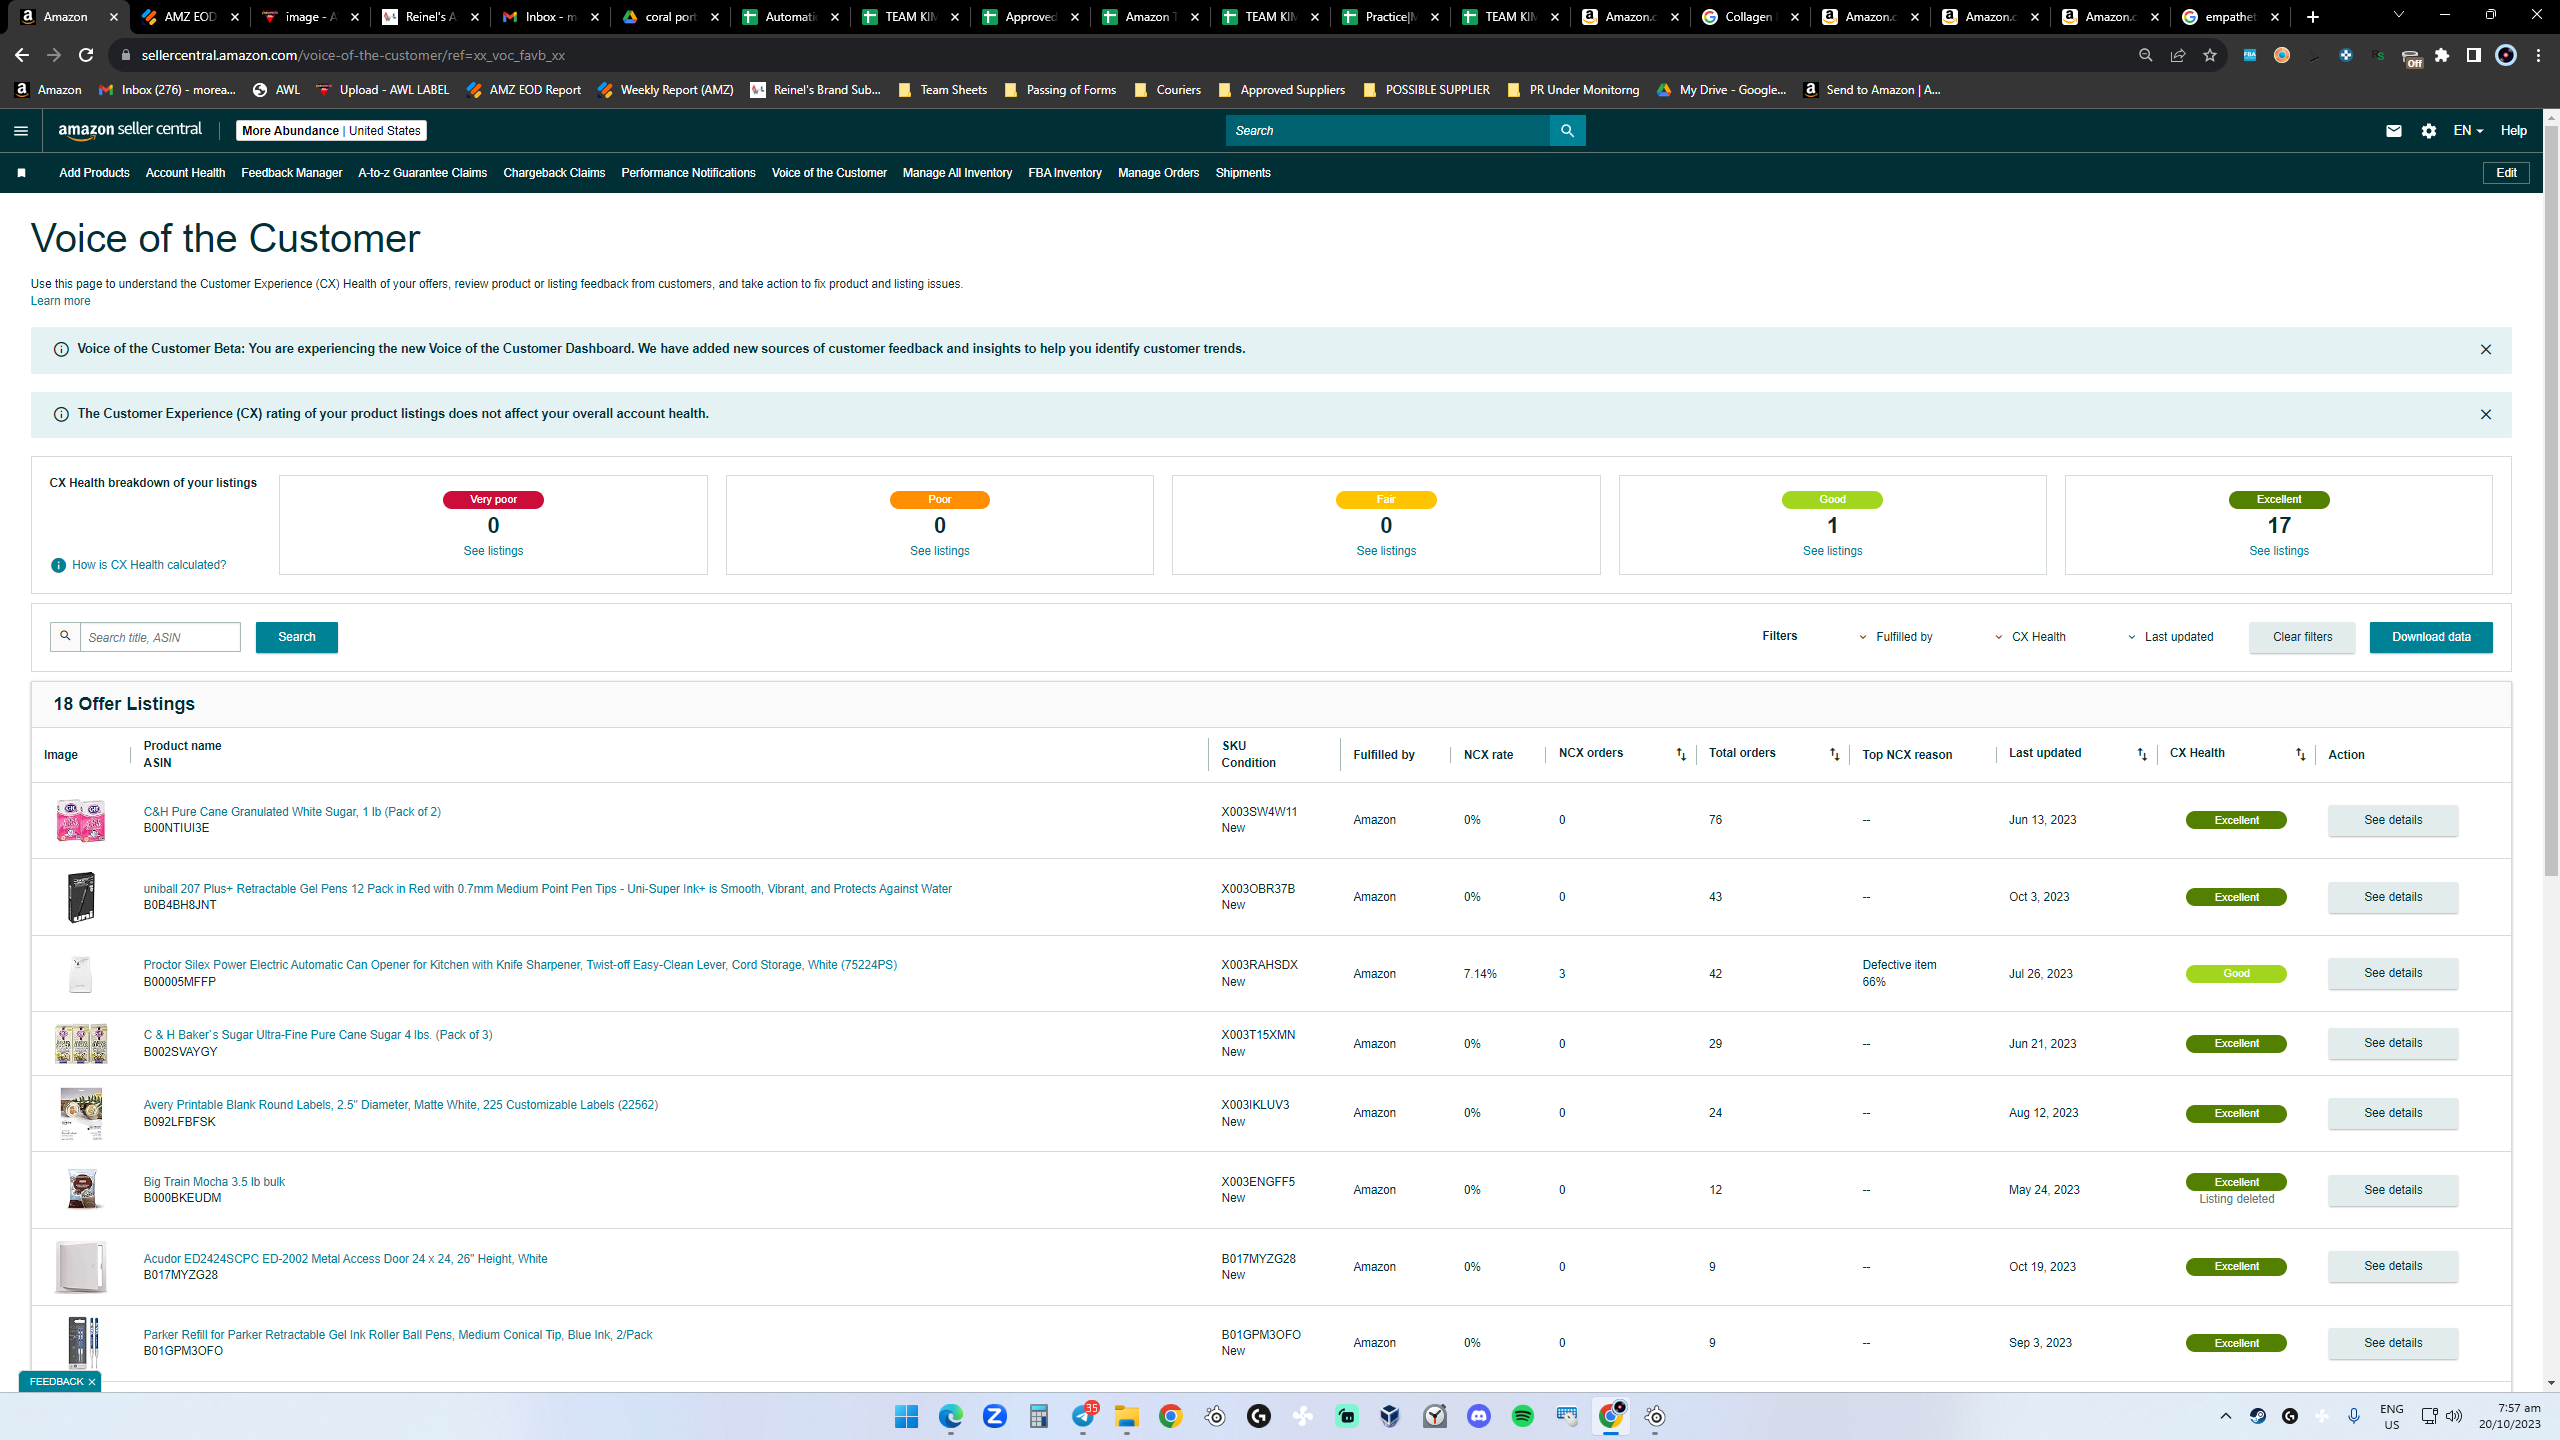Dismiss the Voice of the Customer Beta banner

click(x=2485, y=350)
